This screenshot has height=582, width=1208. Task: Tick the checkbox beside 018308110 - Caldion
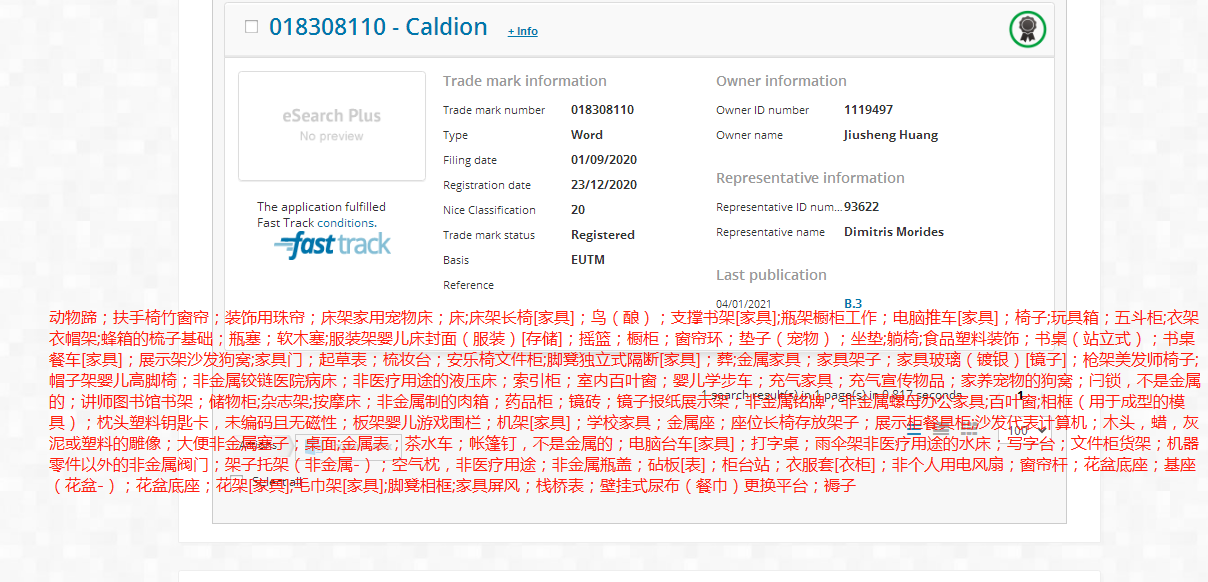[x=251, y=27]
